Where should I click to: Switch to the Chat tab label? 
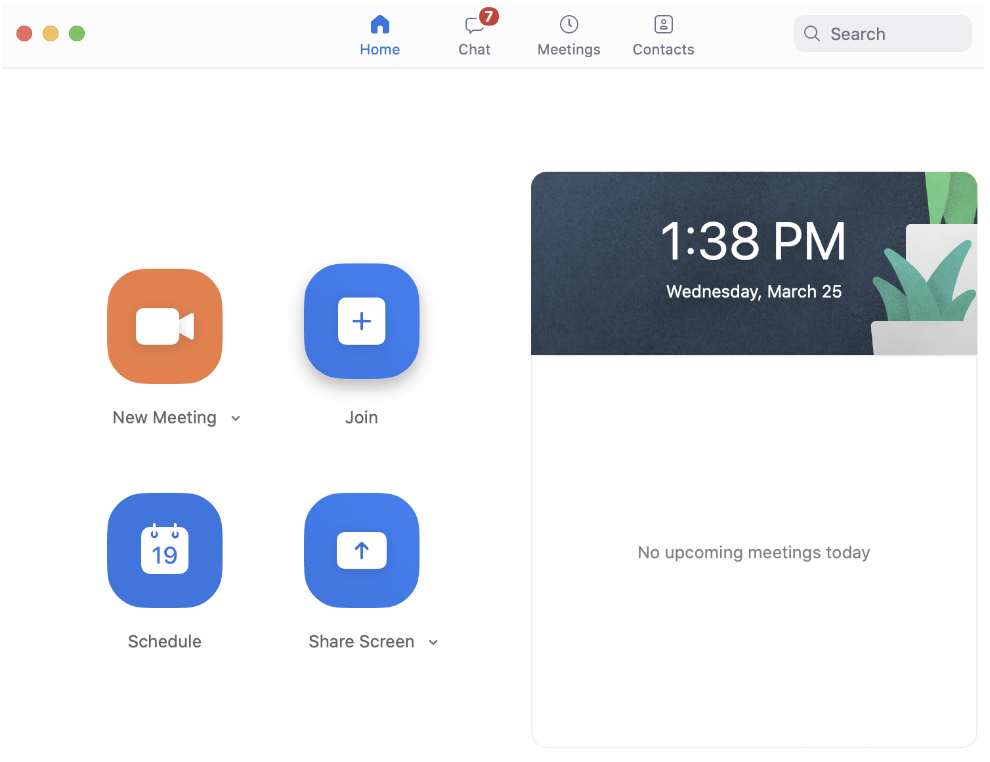click(x=474, y=49)
